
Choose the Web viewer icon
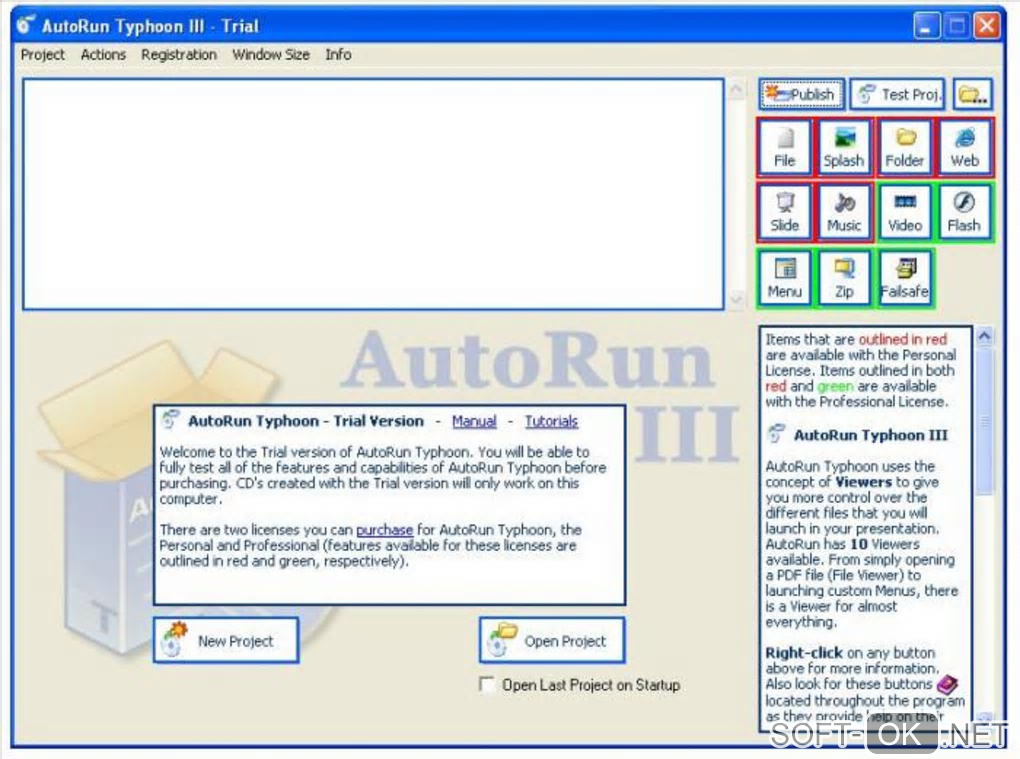coord(964,148)
